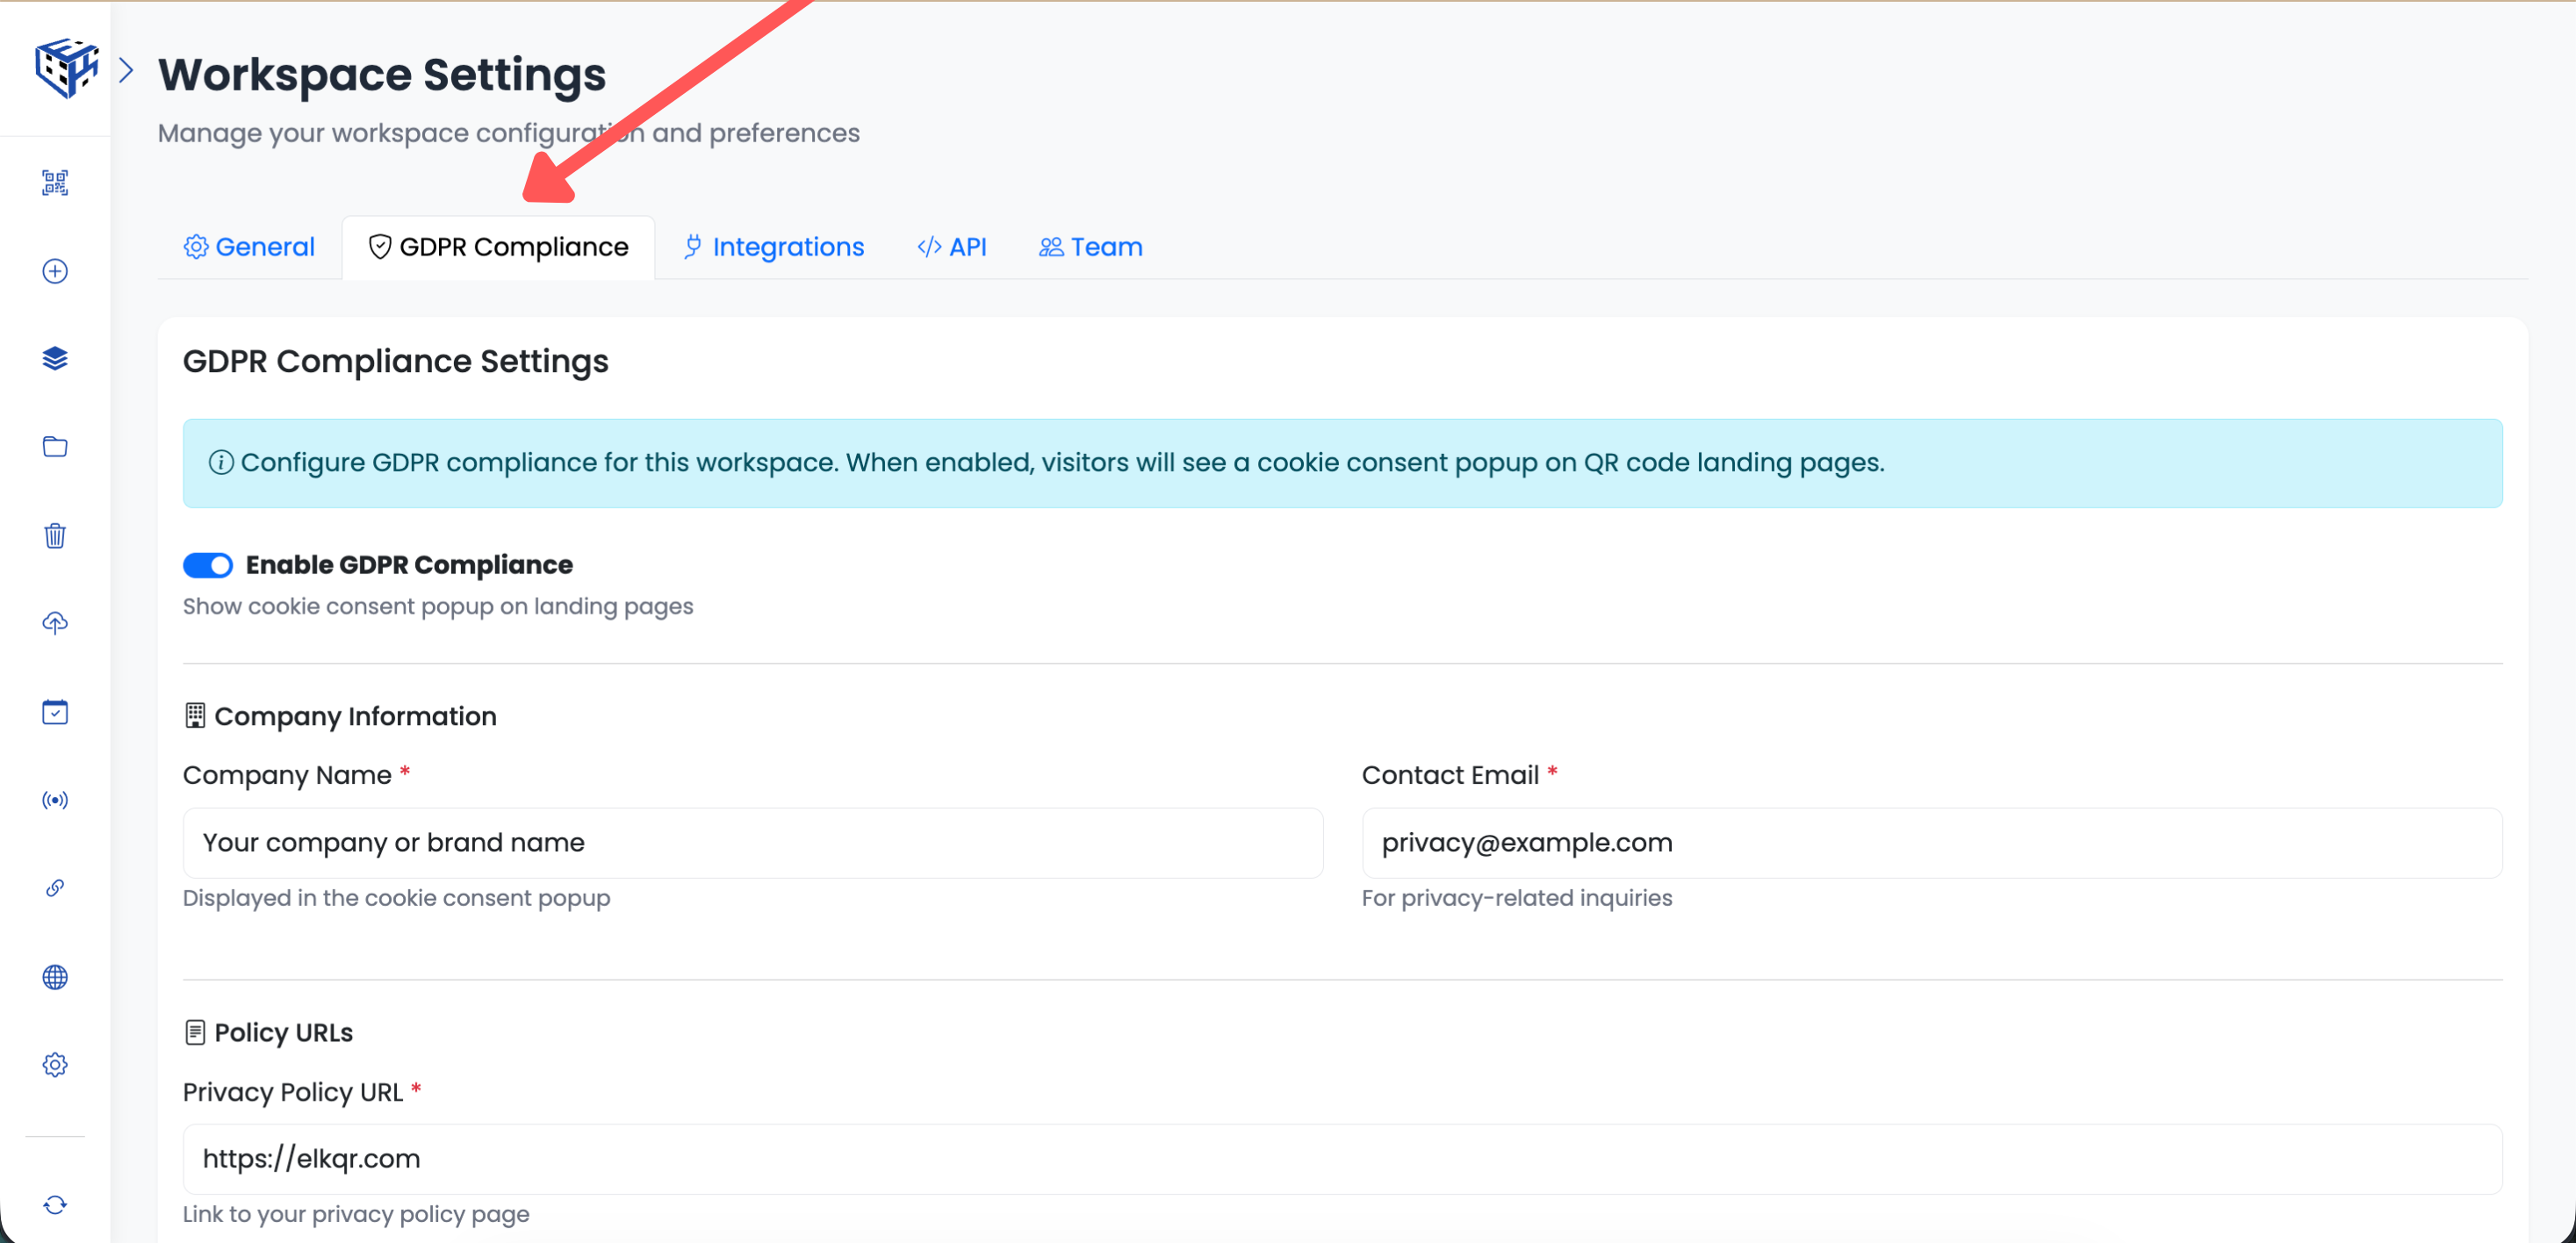
Task: Open the link shortener icon in sidebar
Action: click(55, 888)
